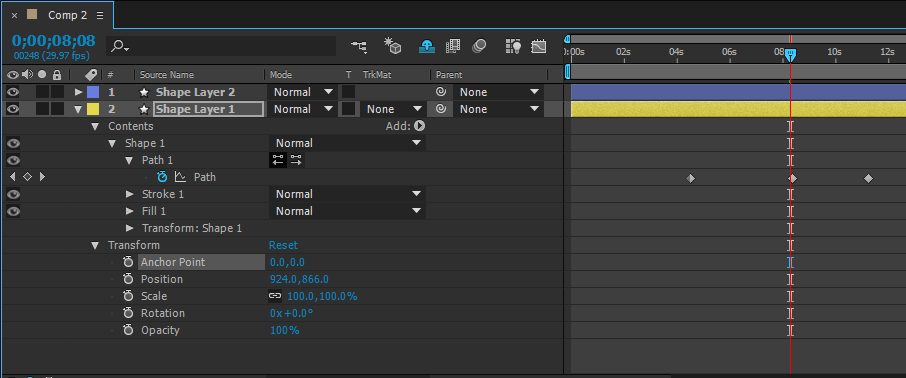The image size is (906, 378).
Task: Click the Transform Reset link
Action: [283, 245]
